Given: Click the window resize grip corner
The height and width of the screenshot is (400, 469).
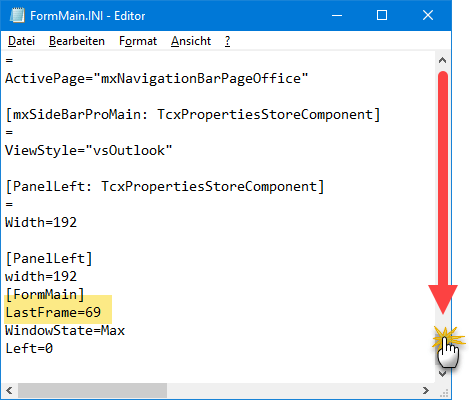Looking at the screenshot, I should pos(443,391).
